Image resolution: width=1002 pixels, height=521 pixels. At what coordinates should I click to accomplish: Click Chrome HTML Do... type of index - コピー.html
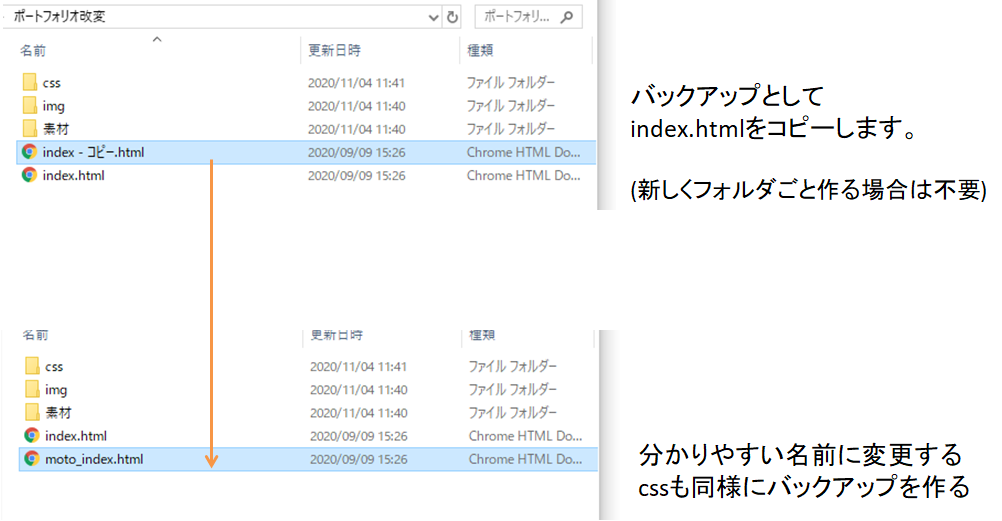click(x=523, y=152)
